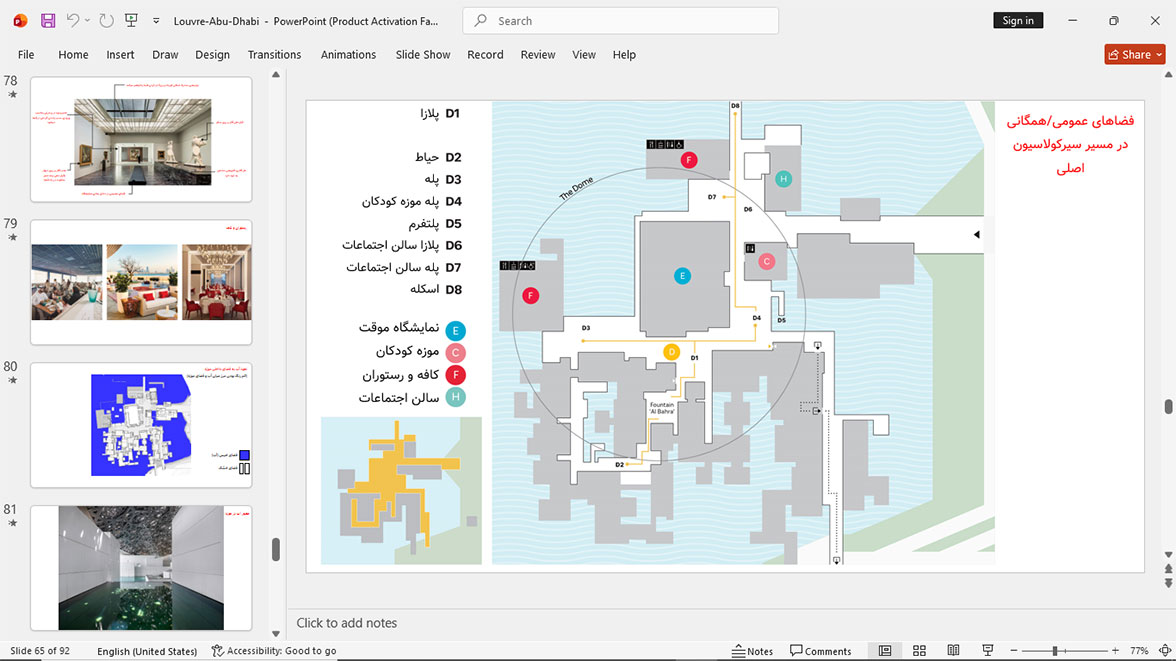Switch to the Review tab
This screenshot has height=661, width=1176.
click(x=538, y=55)
